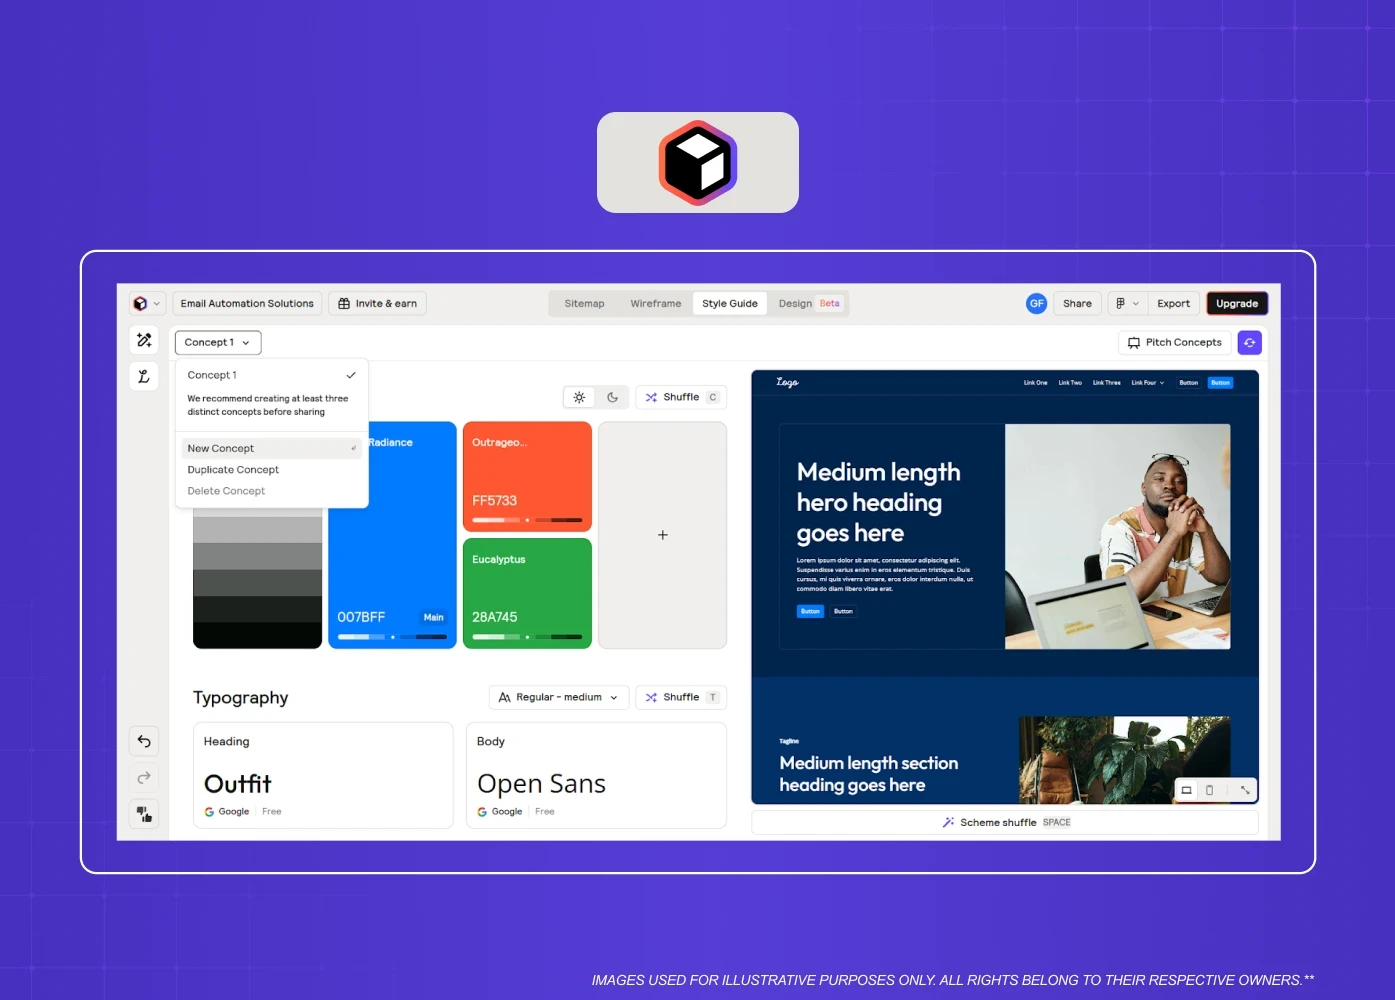Add a new color with the plus card
1395x1000 pixels.
pos(662,535)
